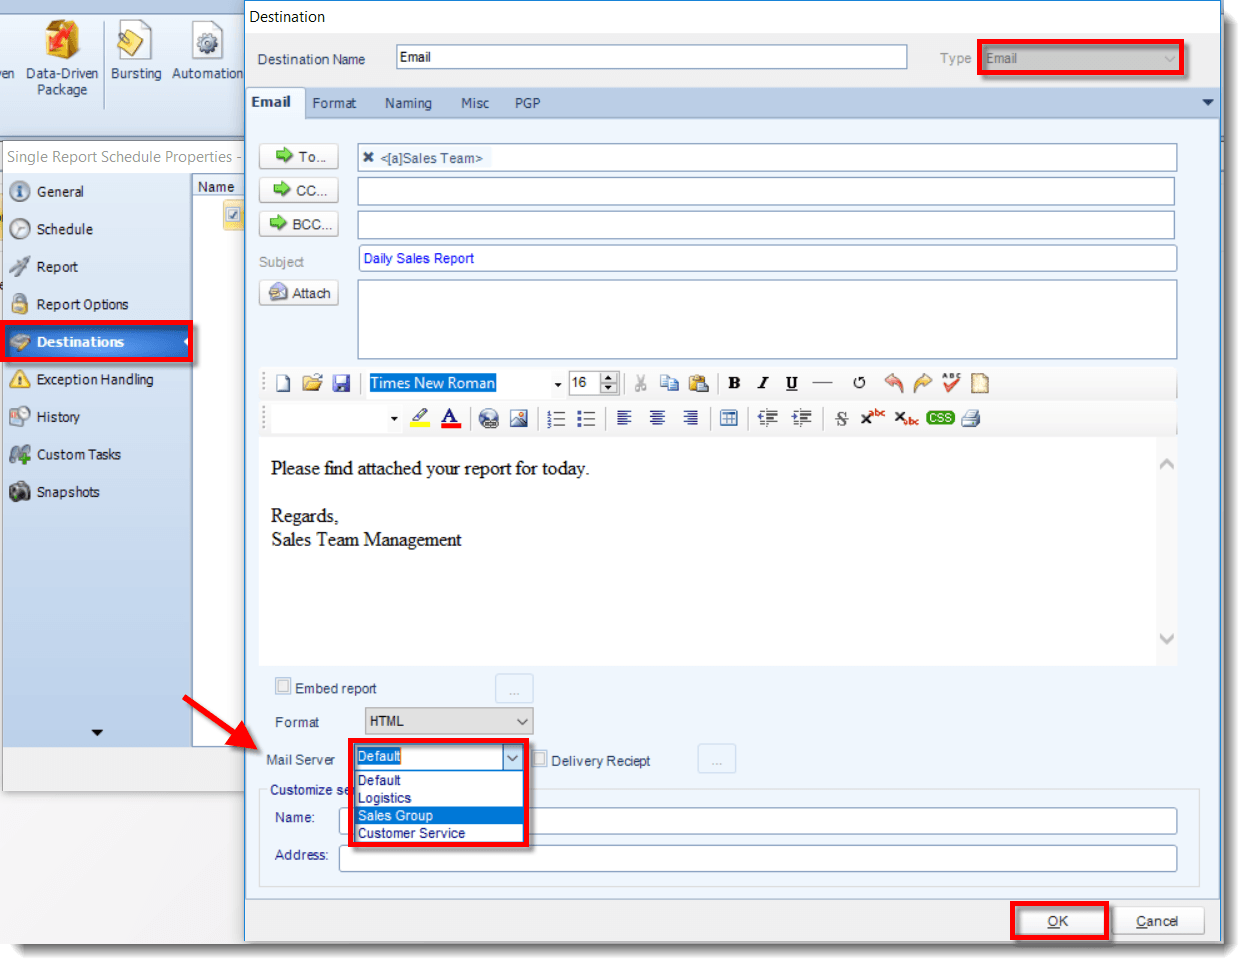The height and width of the screenshot is (969, 1249).
Task: Switch to the PGP tab
Action: point(528,102)
